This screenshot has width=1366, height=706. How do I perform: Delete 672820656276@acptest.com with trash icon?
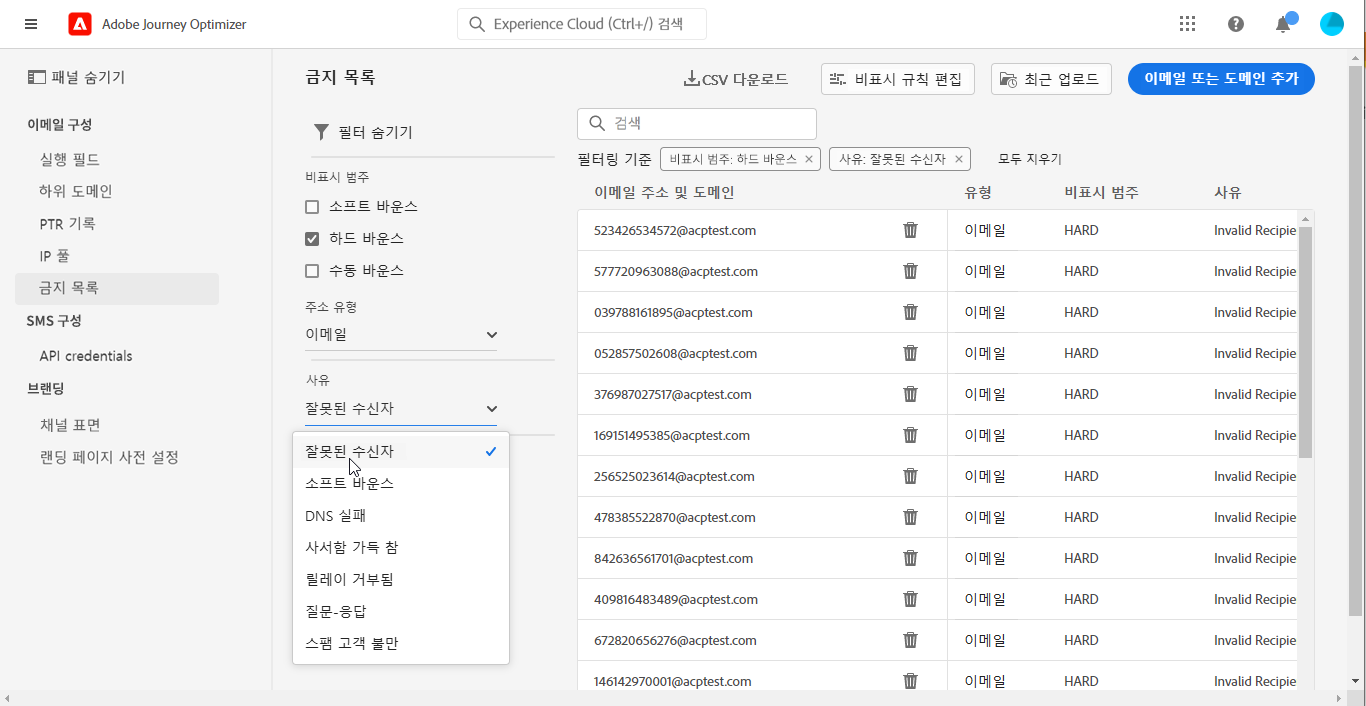point(910,640)
